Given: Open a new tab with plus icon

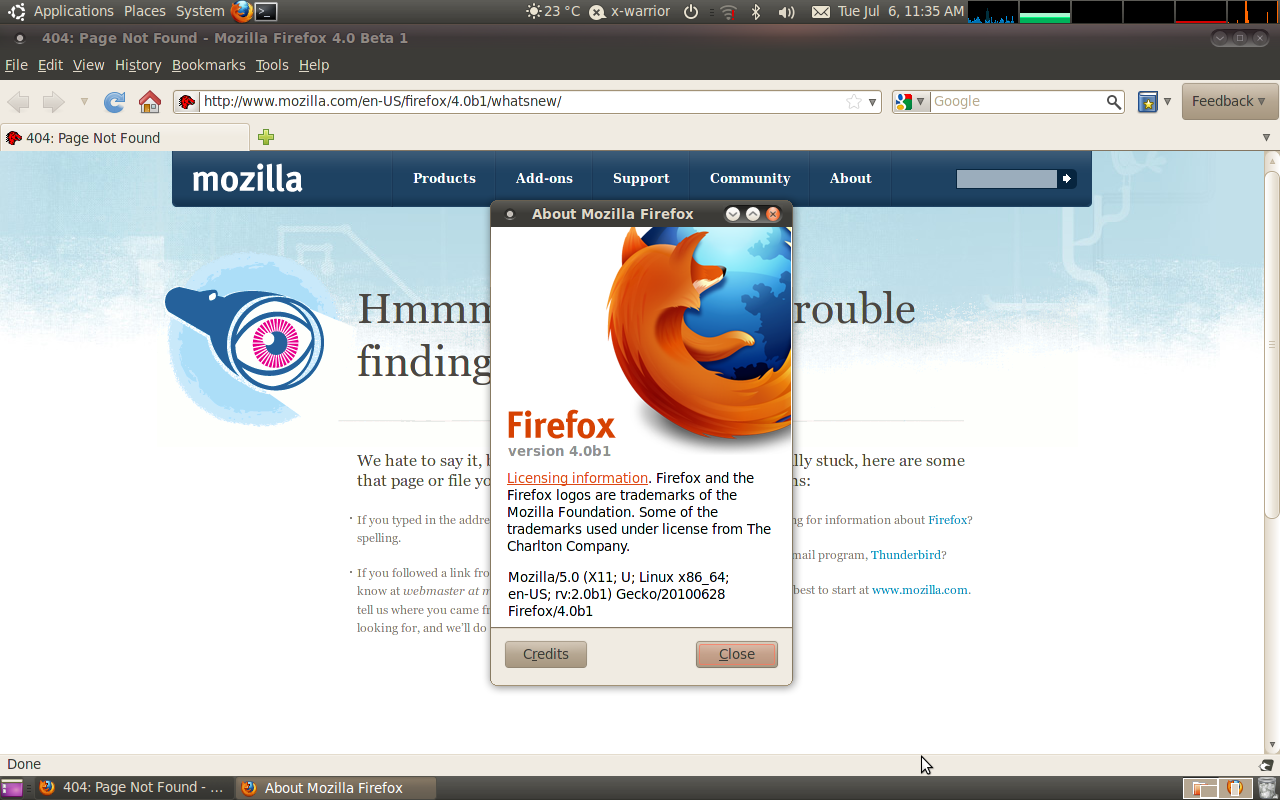Looking at the screenshot, I should [266, 137].
